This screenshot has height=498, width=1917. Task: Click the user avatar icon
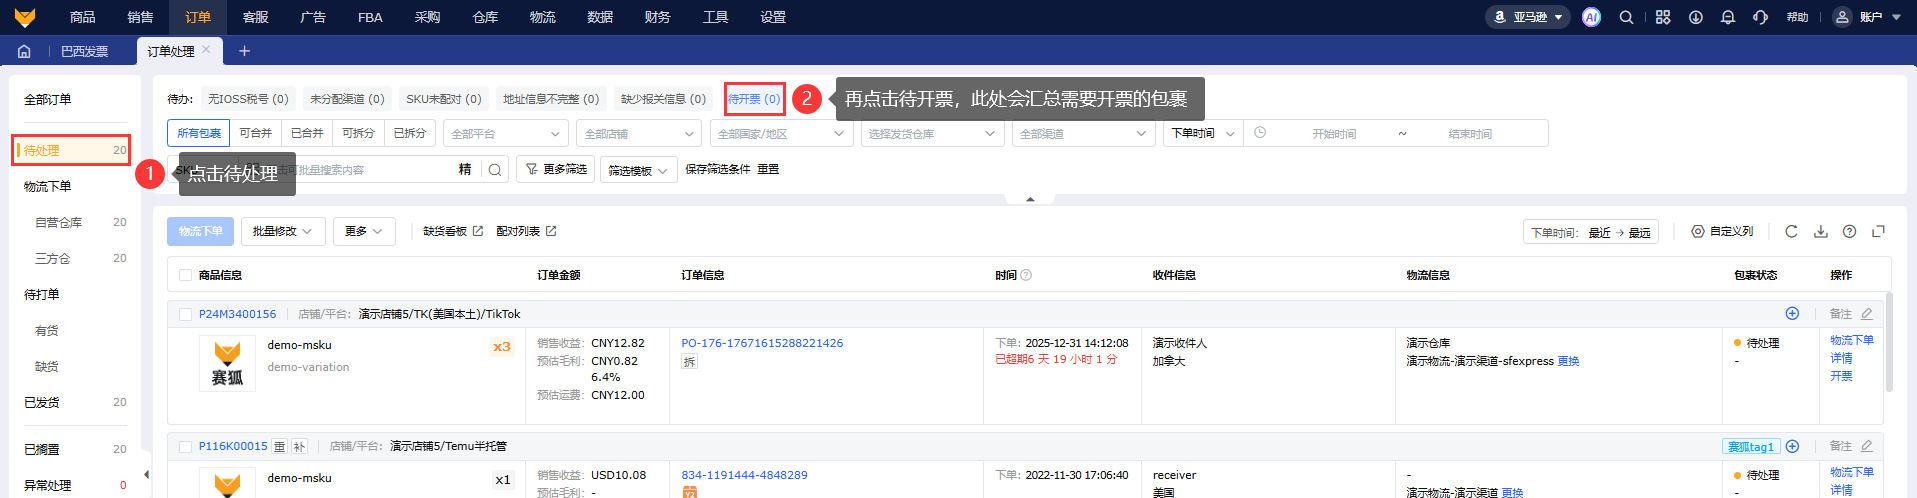(1842, 17)
